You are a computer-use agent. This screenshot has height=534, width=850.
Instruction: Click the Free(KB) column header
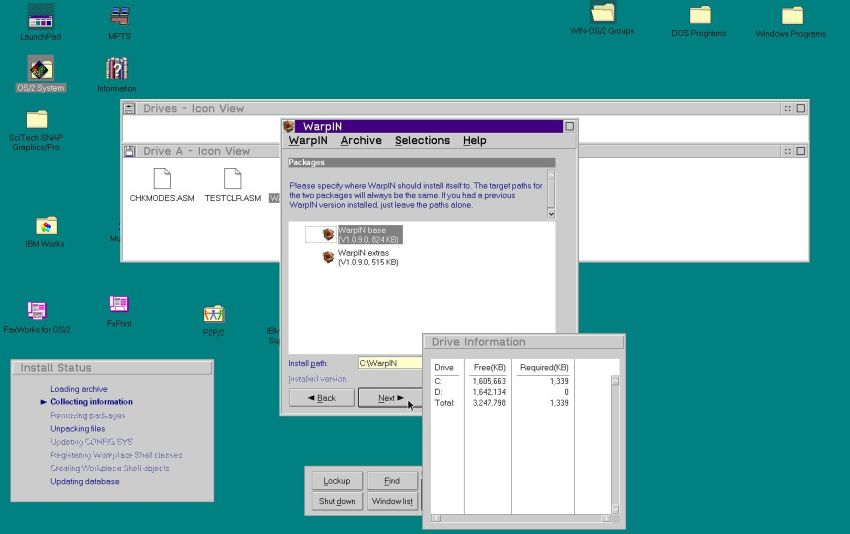click(x=490, y=368)
